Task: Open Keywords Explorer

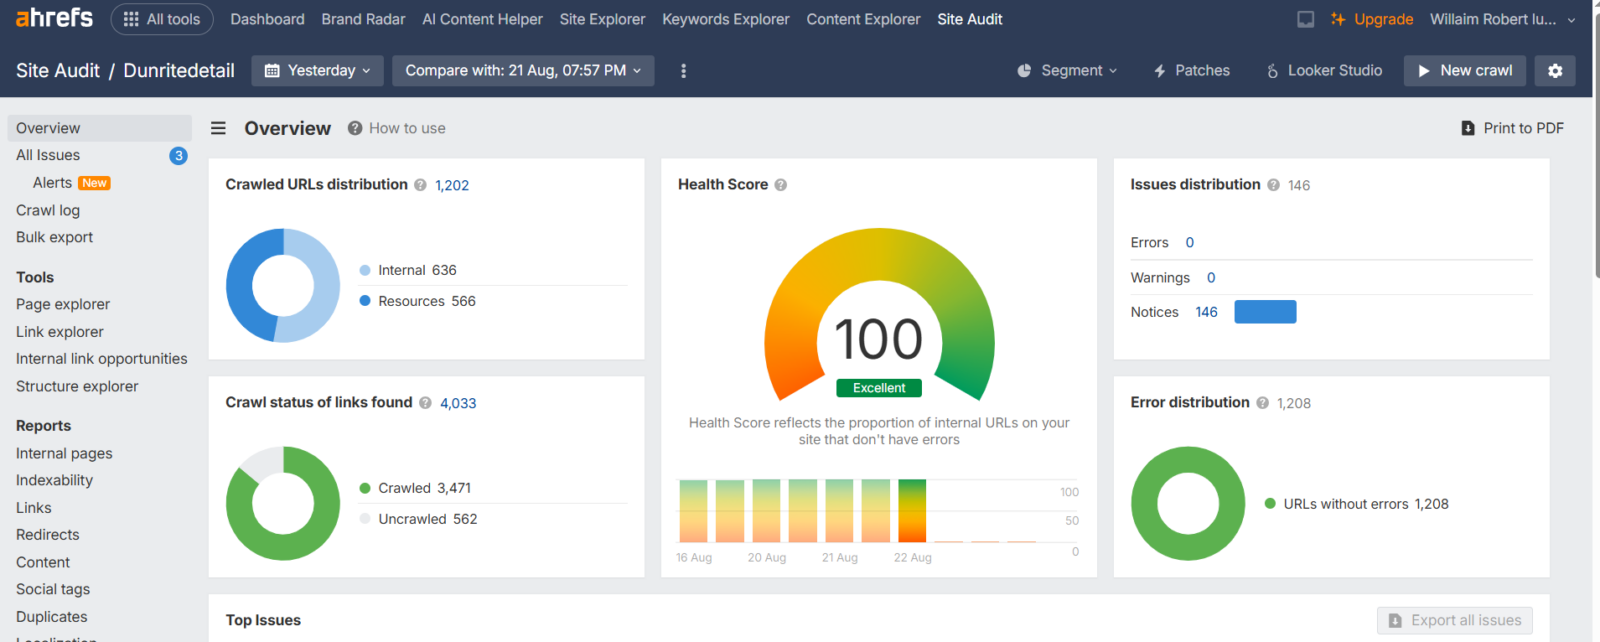Action: pyautogui.click(x=725, y=19)
